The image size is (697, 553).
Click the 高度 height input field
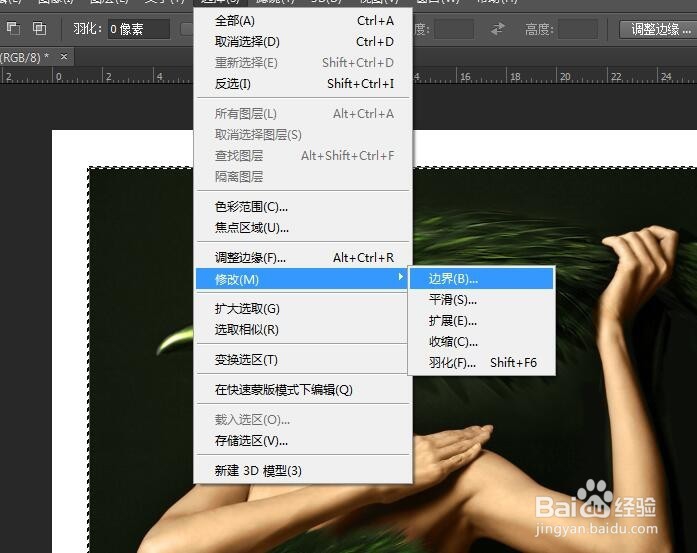pos(577,29)
